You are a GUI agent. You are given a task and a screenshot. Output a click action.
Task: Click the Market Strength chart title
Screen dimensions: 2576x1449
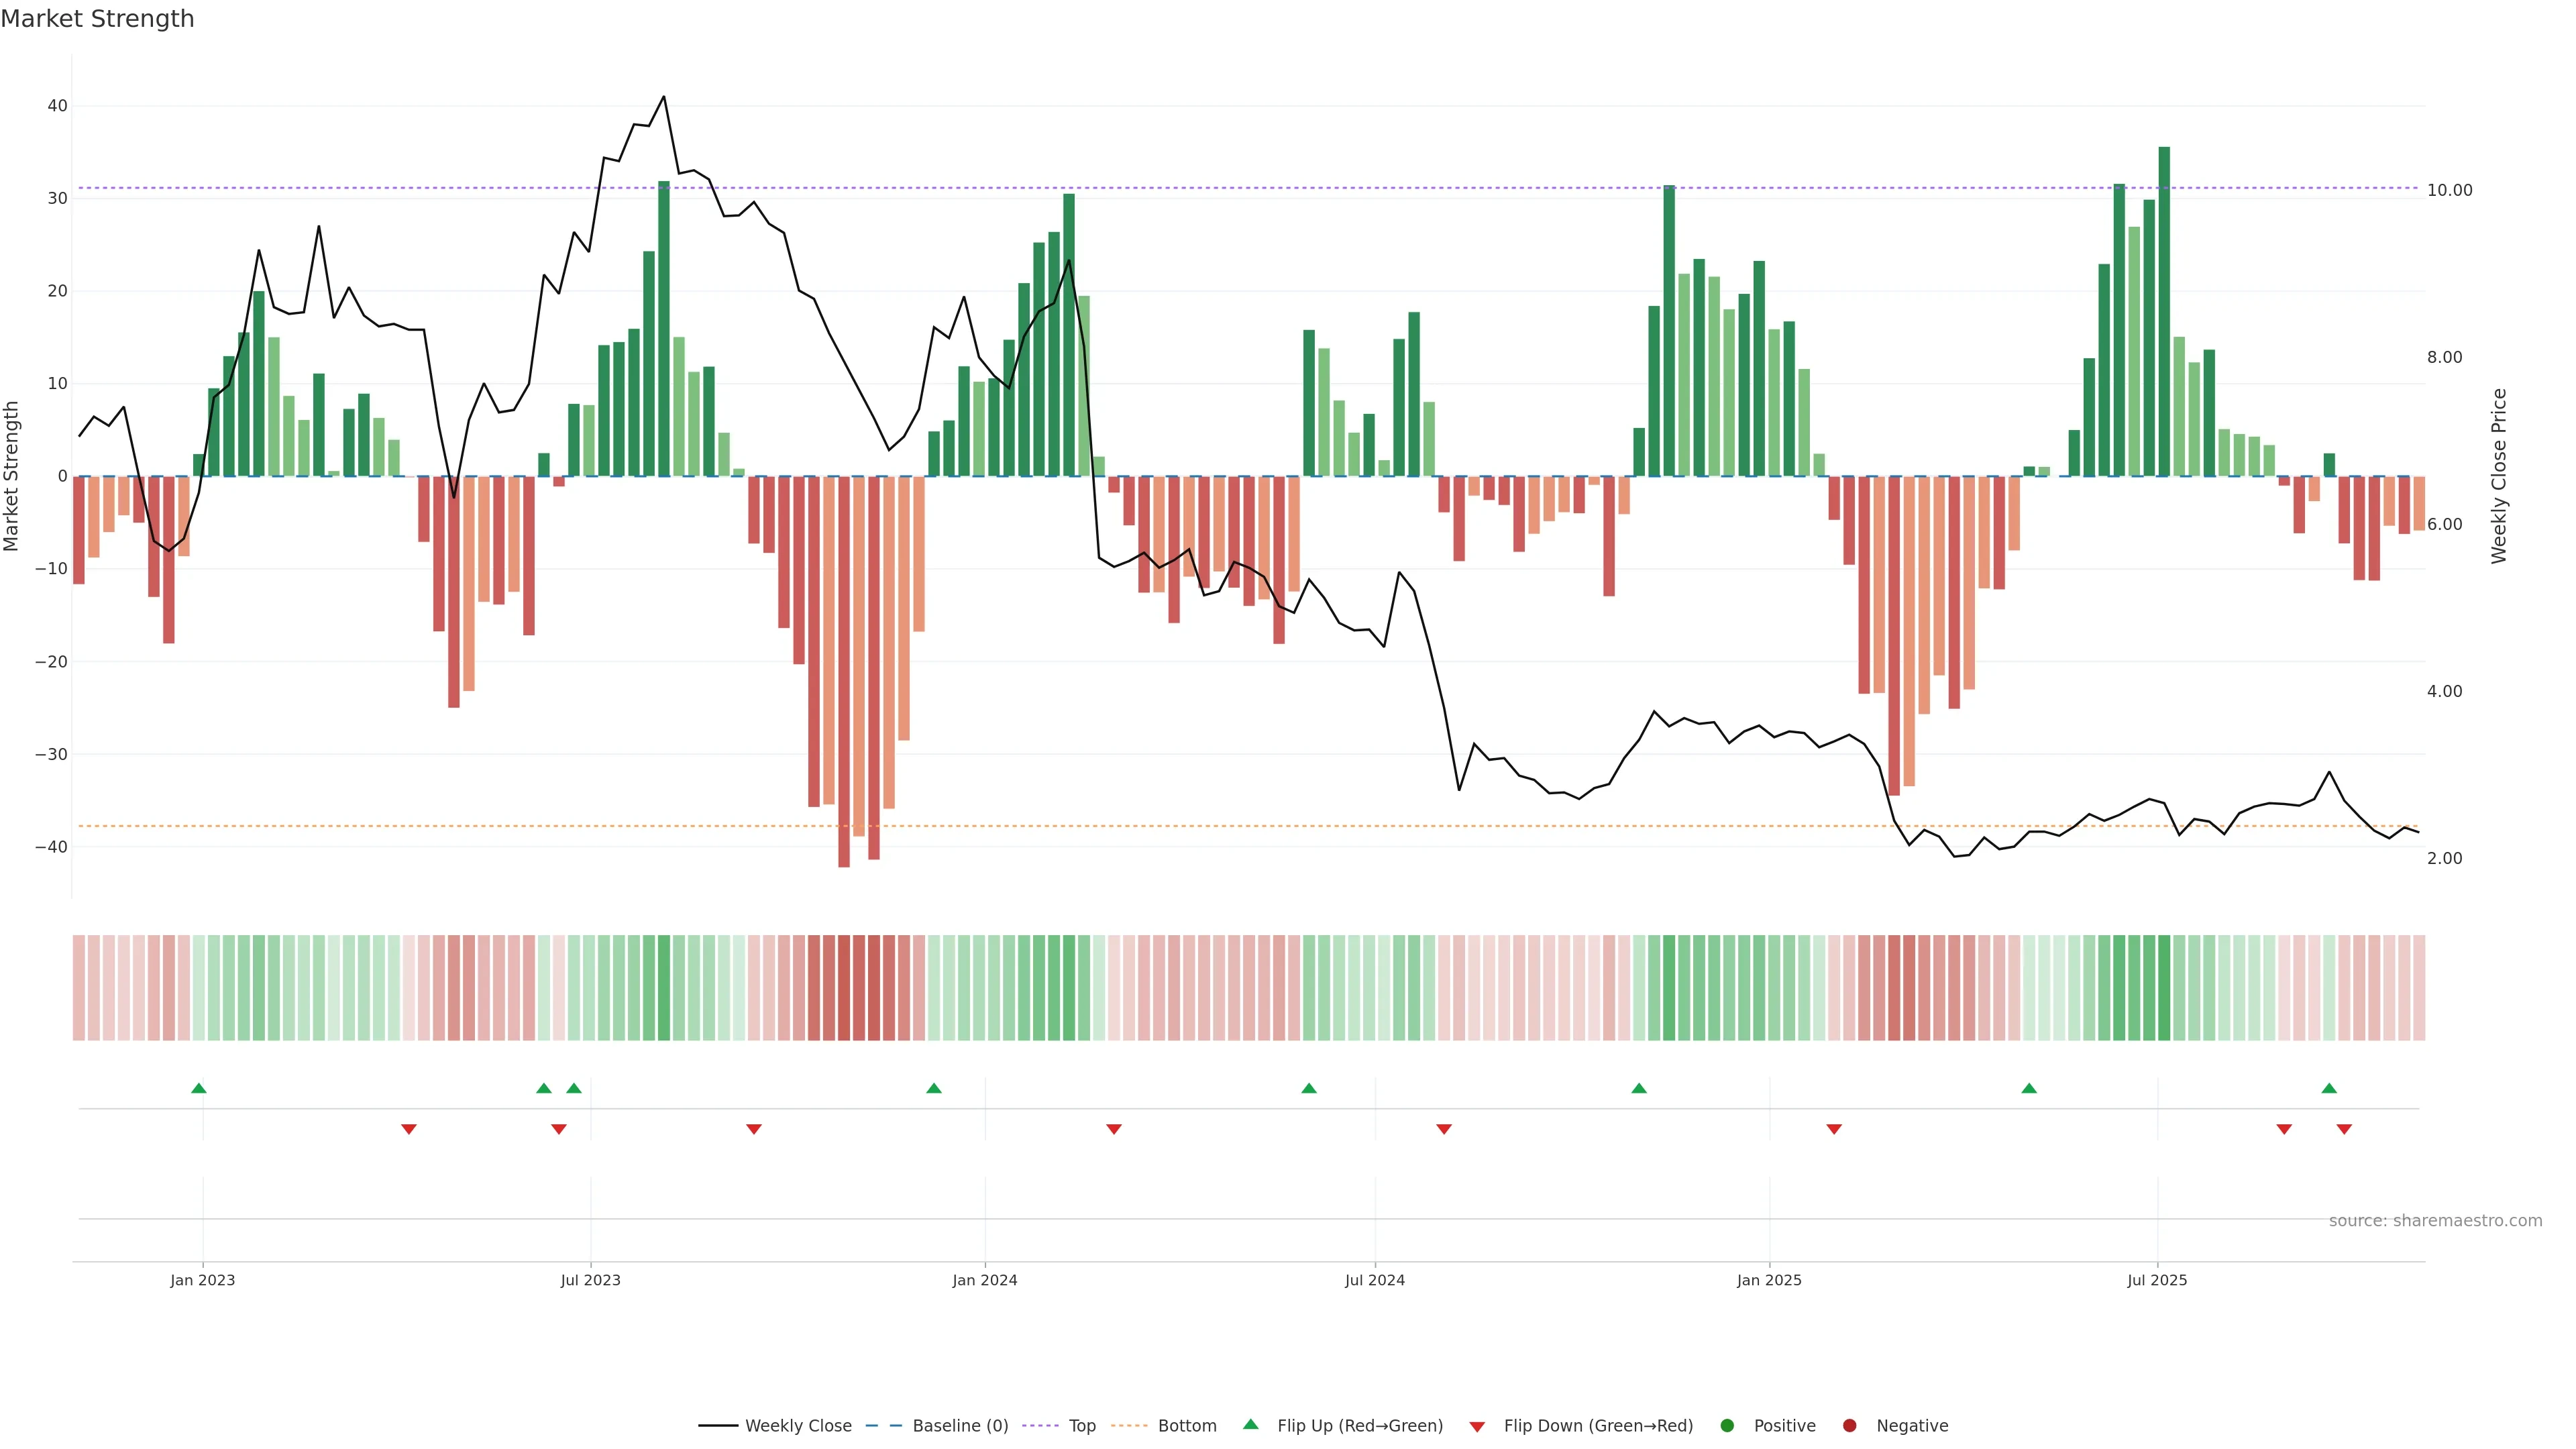click(97, 19)
